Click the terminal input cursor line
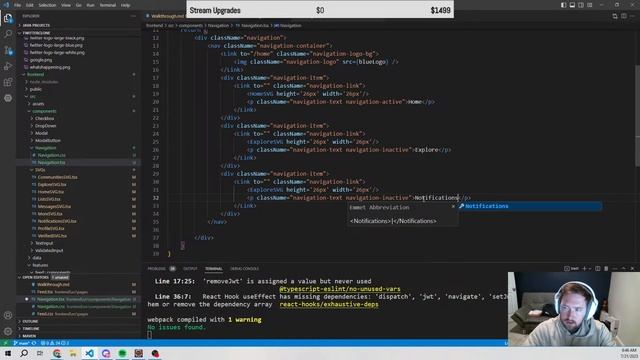The width and height of the screenshot is (640, 360). (x=149, y=335)
